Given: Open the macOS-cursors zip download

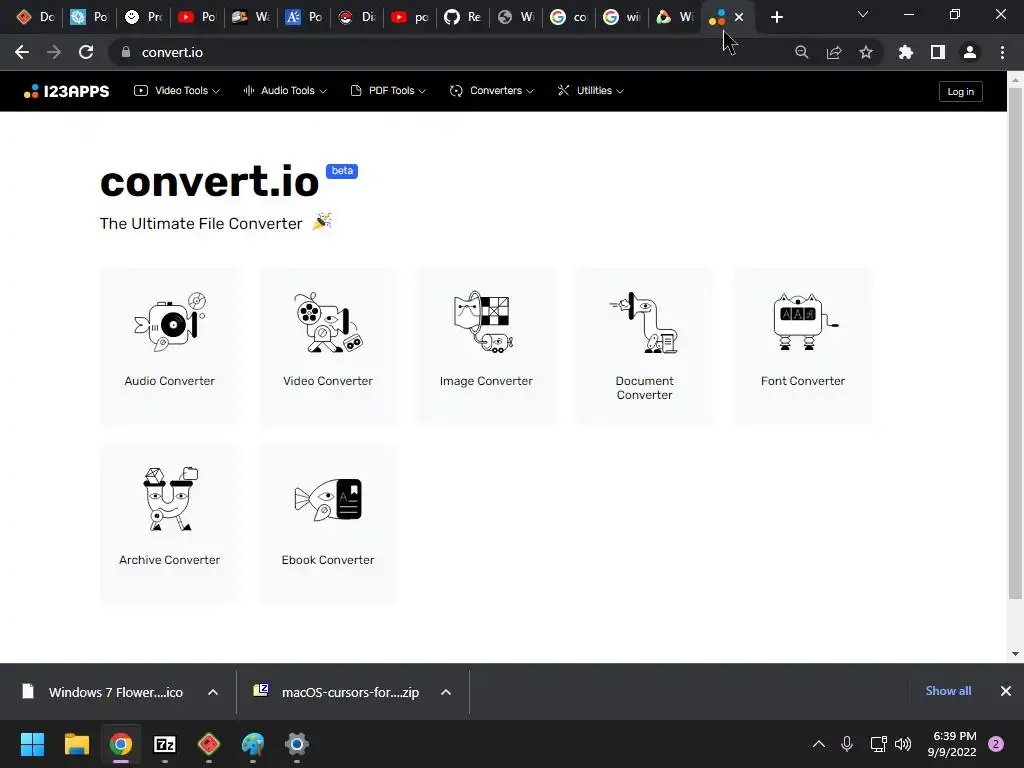Looking at the screenshot, I should pyautogui.click(x=338, y=692).
